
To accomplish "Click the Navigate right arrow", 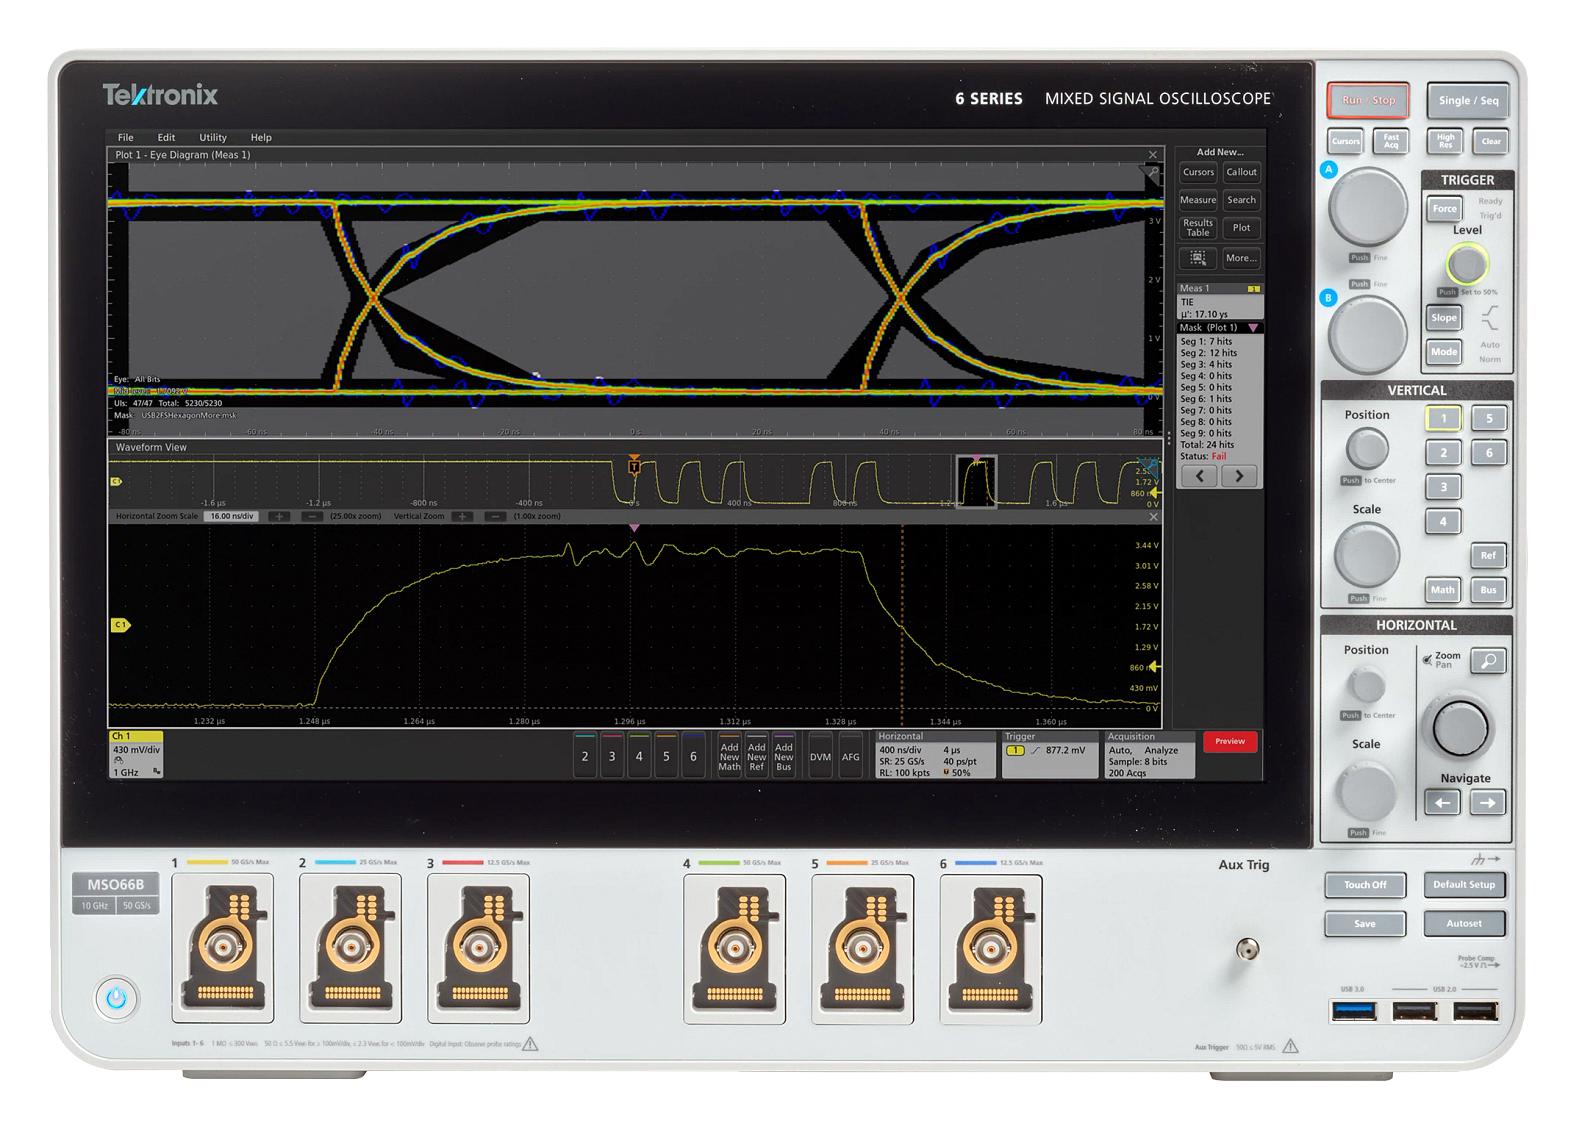I will point(1487,802).
